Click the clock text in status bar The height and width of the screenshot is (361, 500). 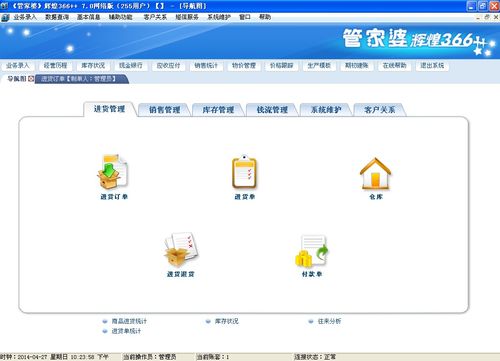click(x=54, y=357)
